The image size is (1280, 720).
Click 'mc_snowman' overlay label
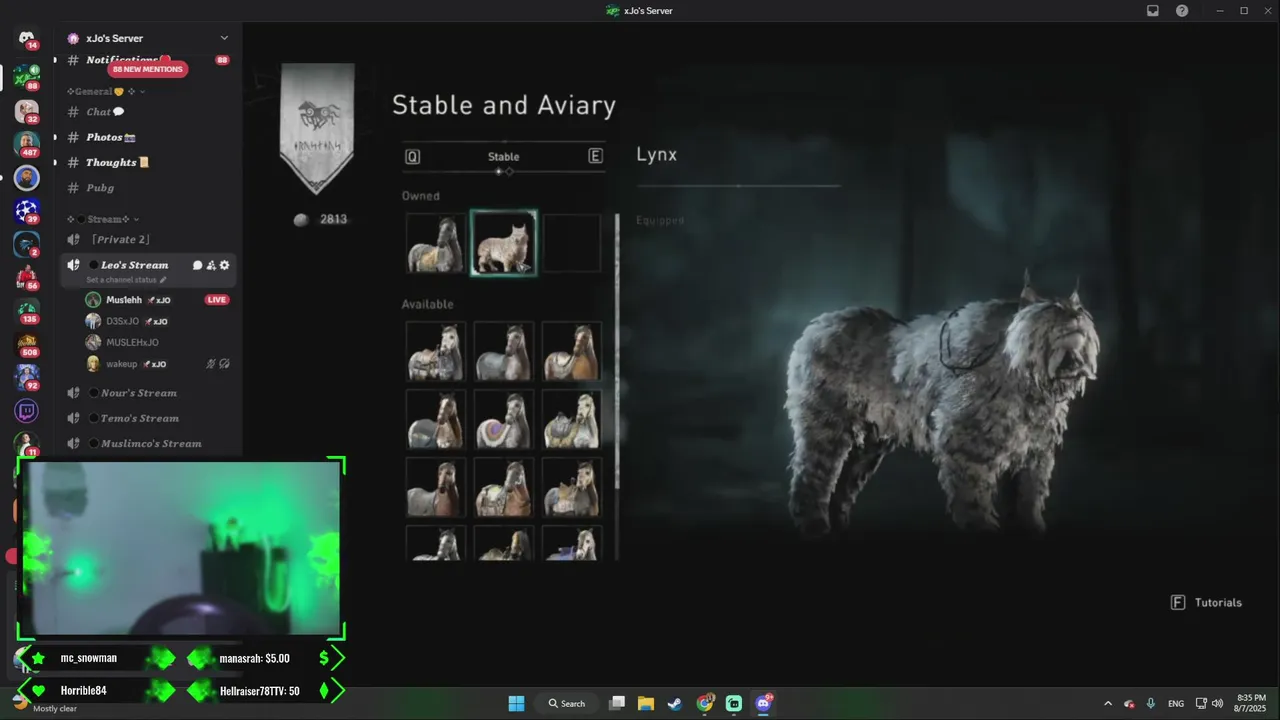tap(88, 658)
